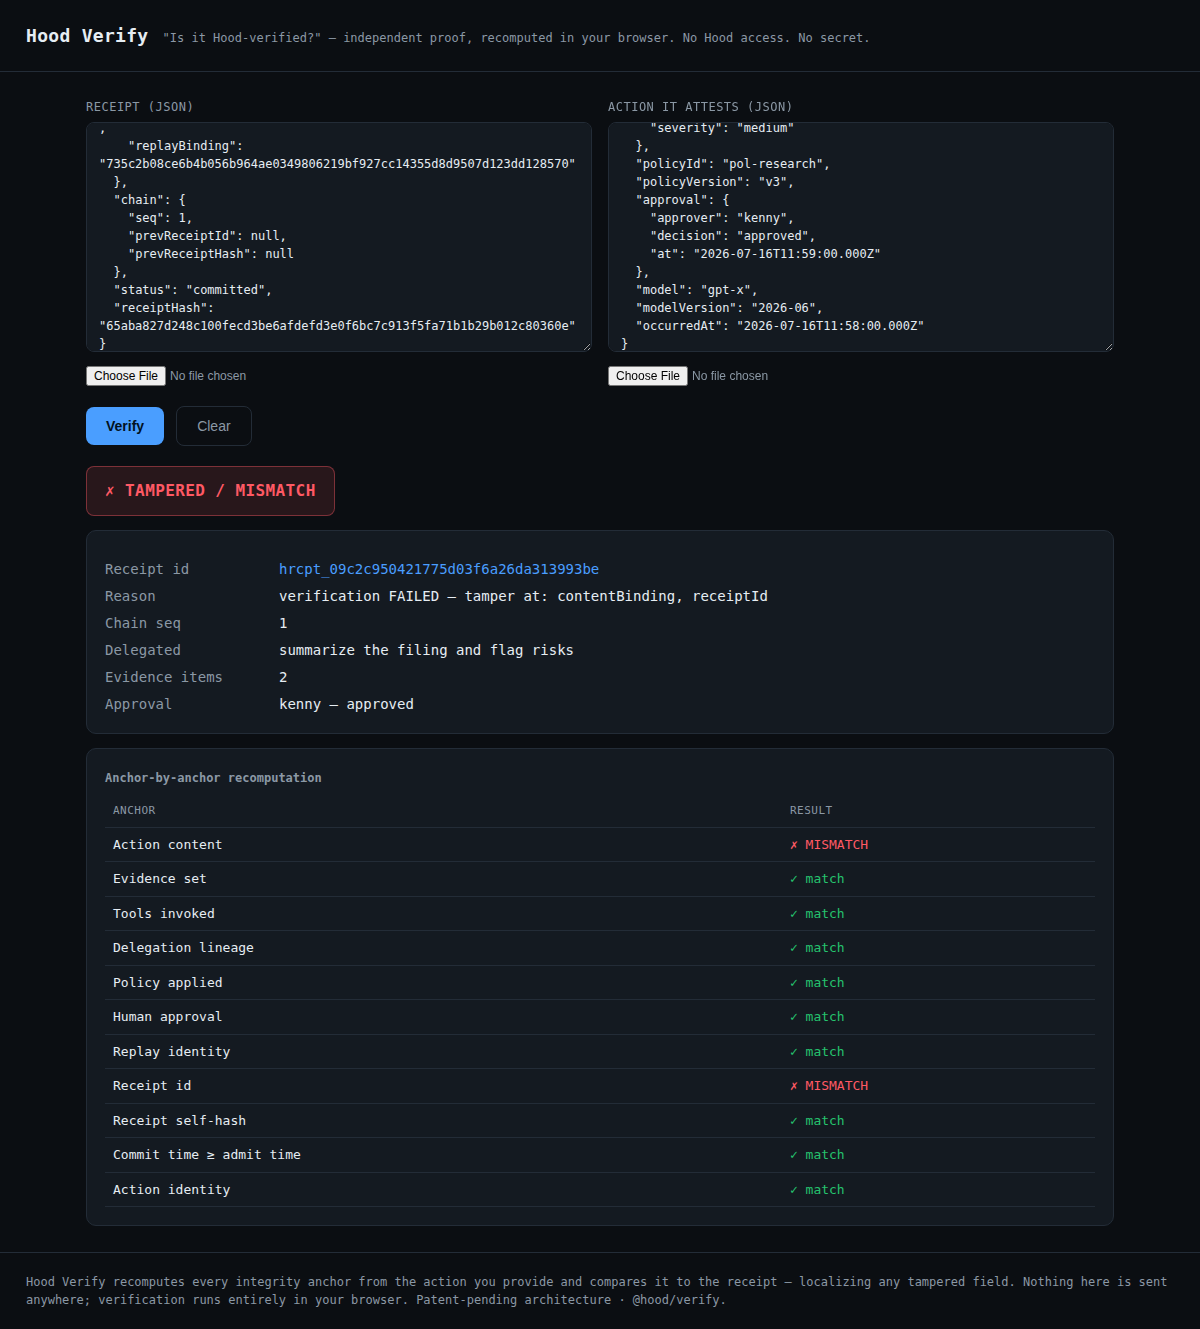Click the Anchor-by-anchor recomputation heading
1200x1329 pixels.
213,778
